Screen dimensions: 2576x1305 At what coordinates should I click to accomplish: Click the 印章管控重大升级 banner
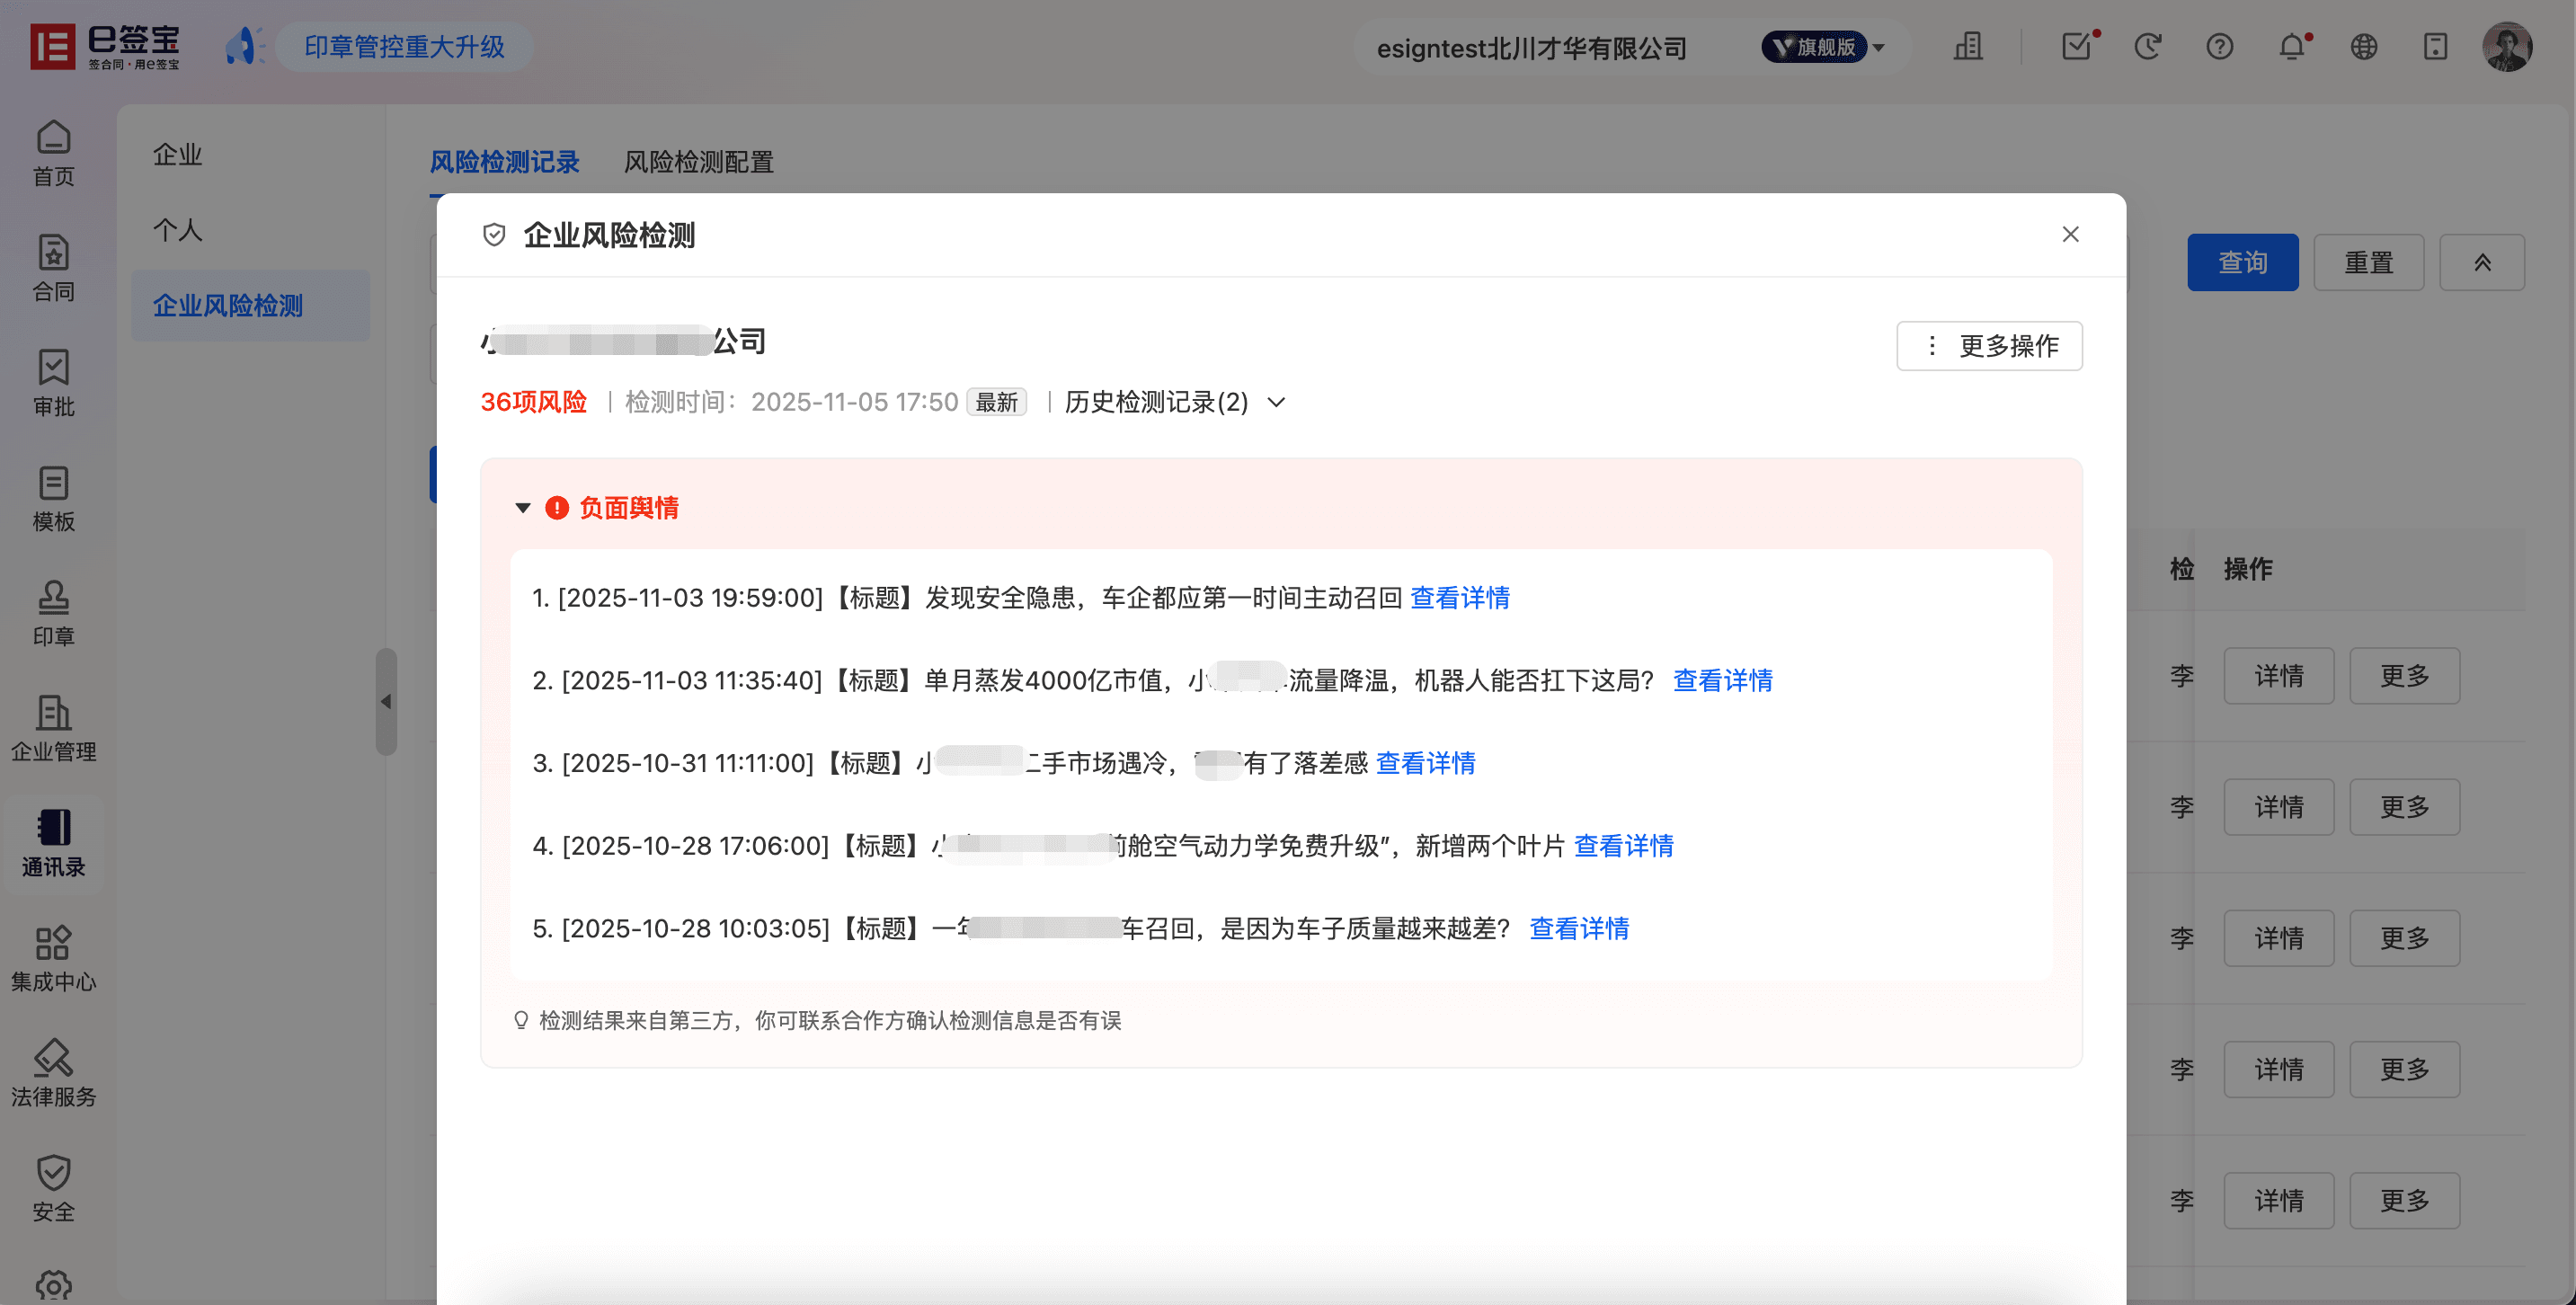pos(404,46)
